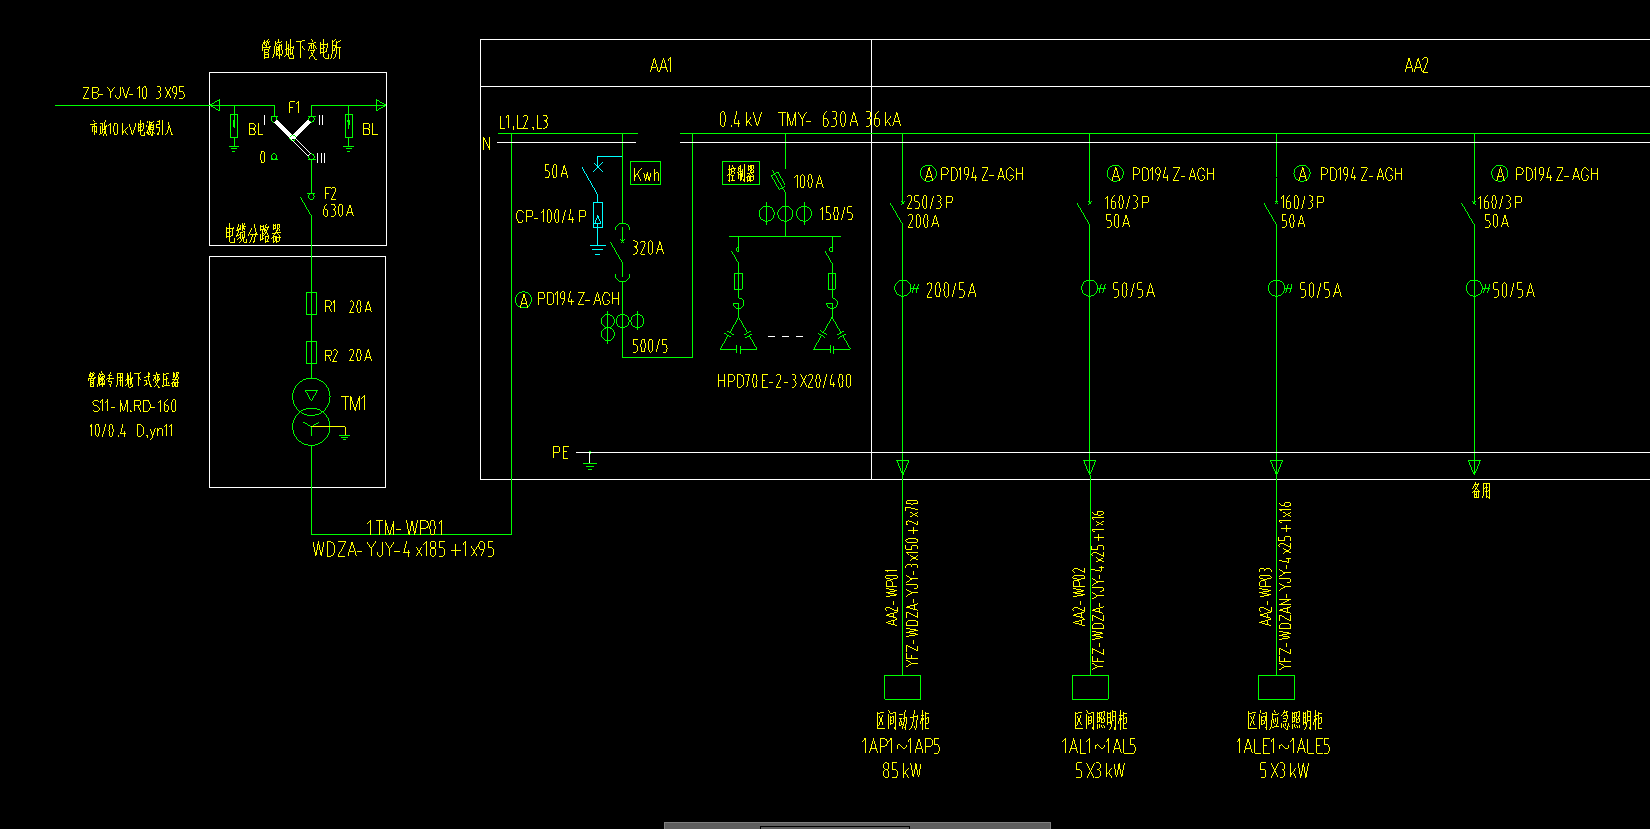Select the vertical AA2-WP03 label

tap(1266, 597)
